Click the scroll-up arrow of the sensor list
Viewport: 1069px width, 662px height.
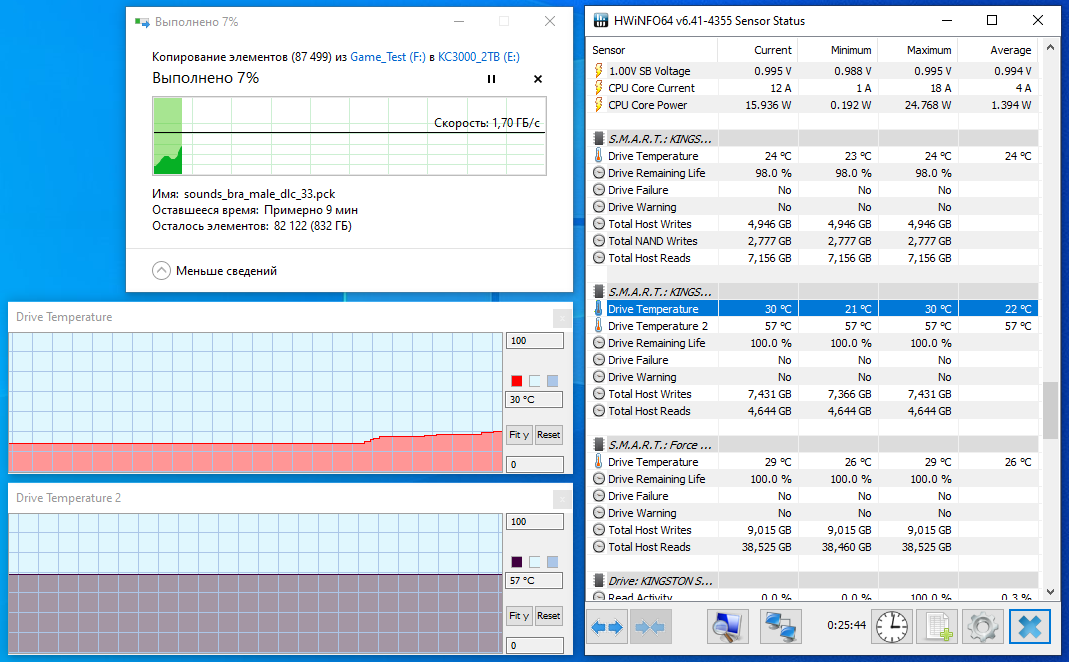pyautogui.click(x=1050, y=48)
